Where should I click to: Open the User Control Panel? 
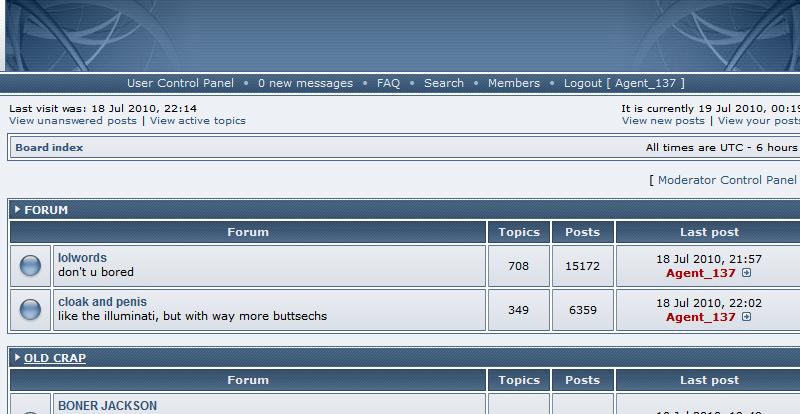coord(180,83)
